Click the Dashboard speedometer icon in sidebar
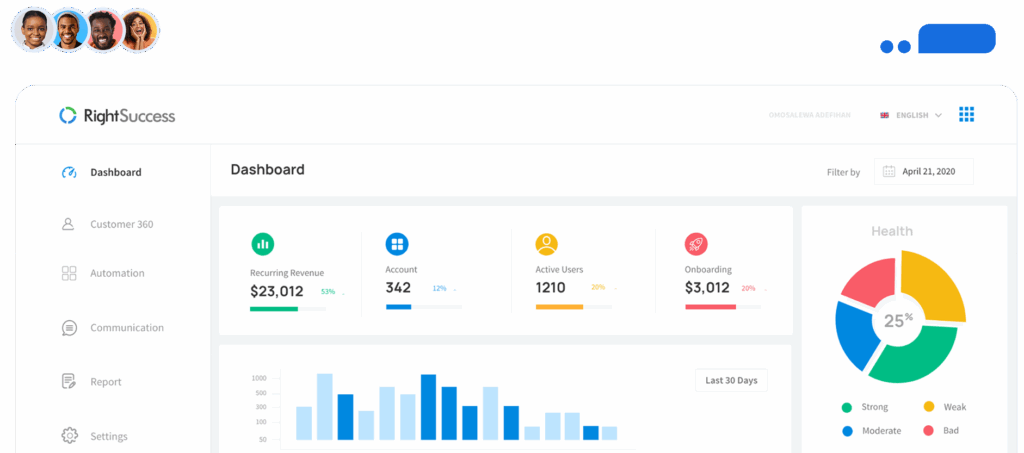This screenshot has height=453, width=1024. pyautogui.click(x=69, y=172)
